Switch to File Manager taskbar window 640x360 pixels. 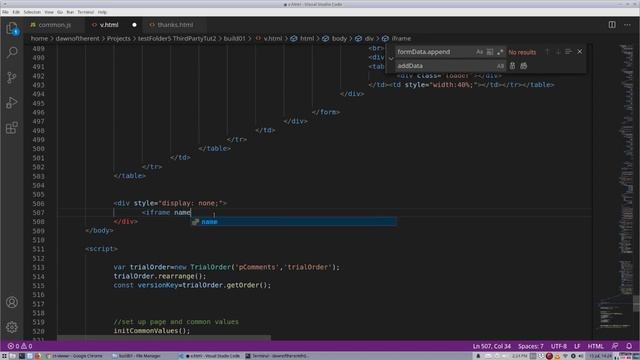(136, 356)
